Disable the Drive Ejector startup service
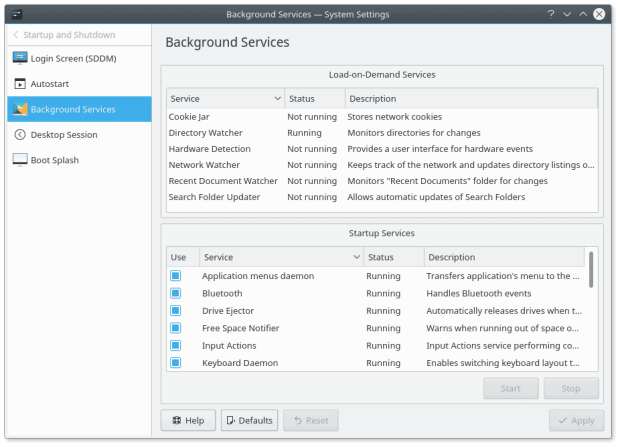This screenshot has width=620, height=447. (175, 311)
